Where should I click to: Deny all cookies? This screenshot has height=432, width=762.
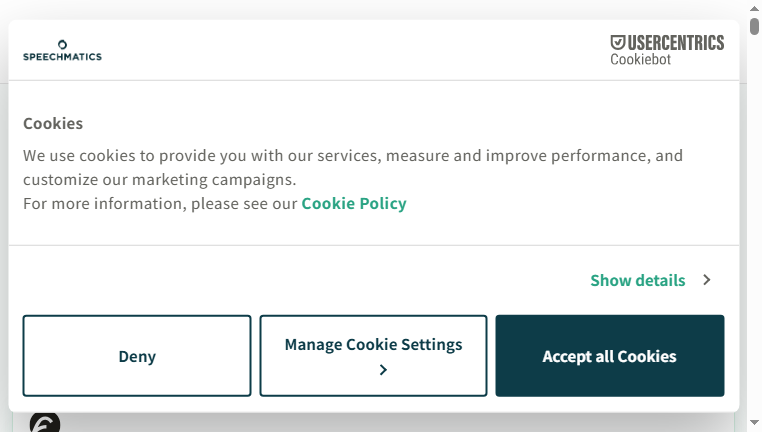pyautogui.click(x=137, y=356)
